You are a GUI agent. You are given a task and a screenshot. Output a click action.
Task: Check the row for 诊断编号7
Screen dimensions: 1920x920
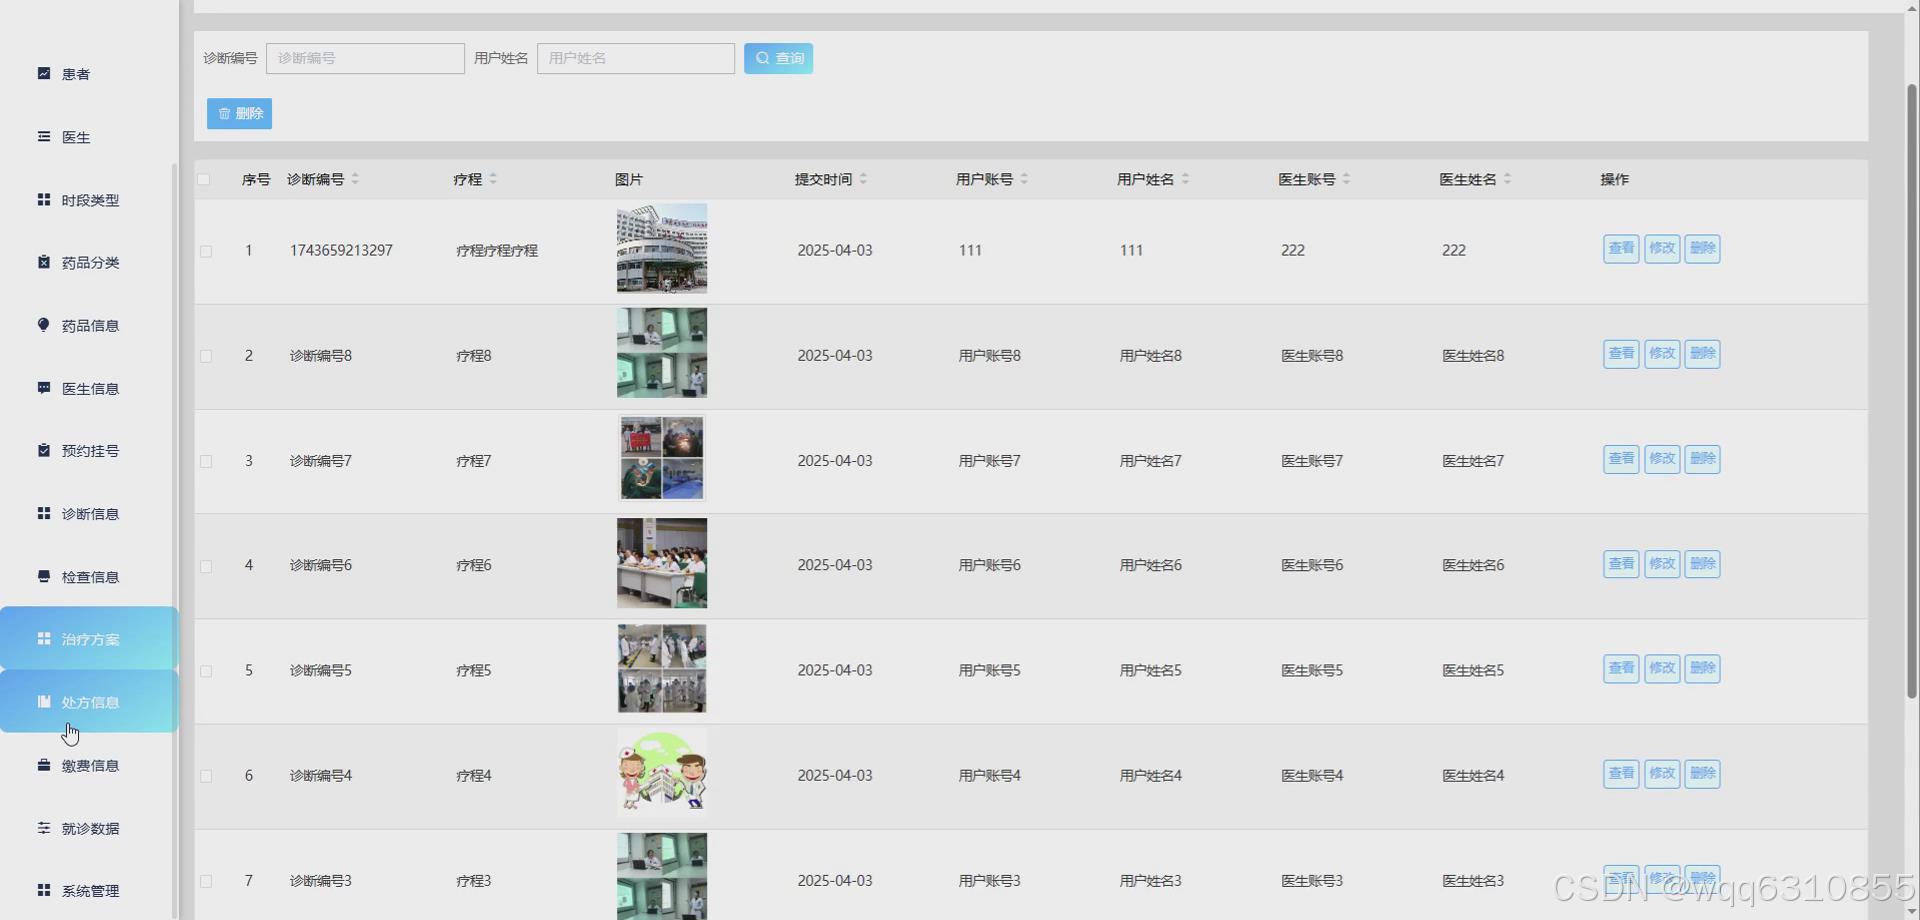click(206, 461)
